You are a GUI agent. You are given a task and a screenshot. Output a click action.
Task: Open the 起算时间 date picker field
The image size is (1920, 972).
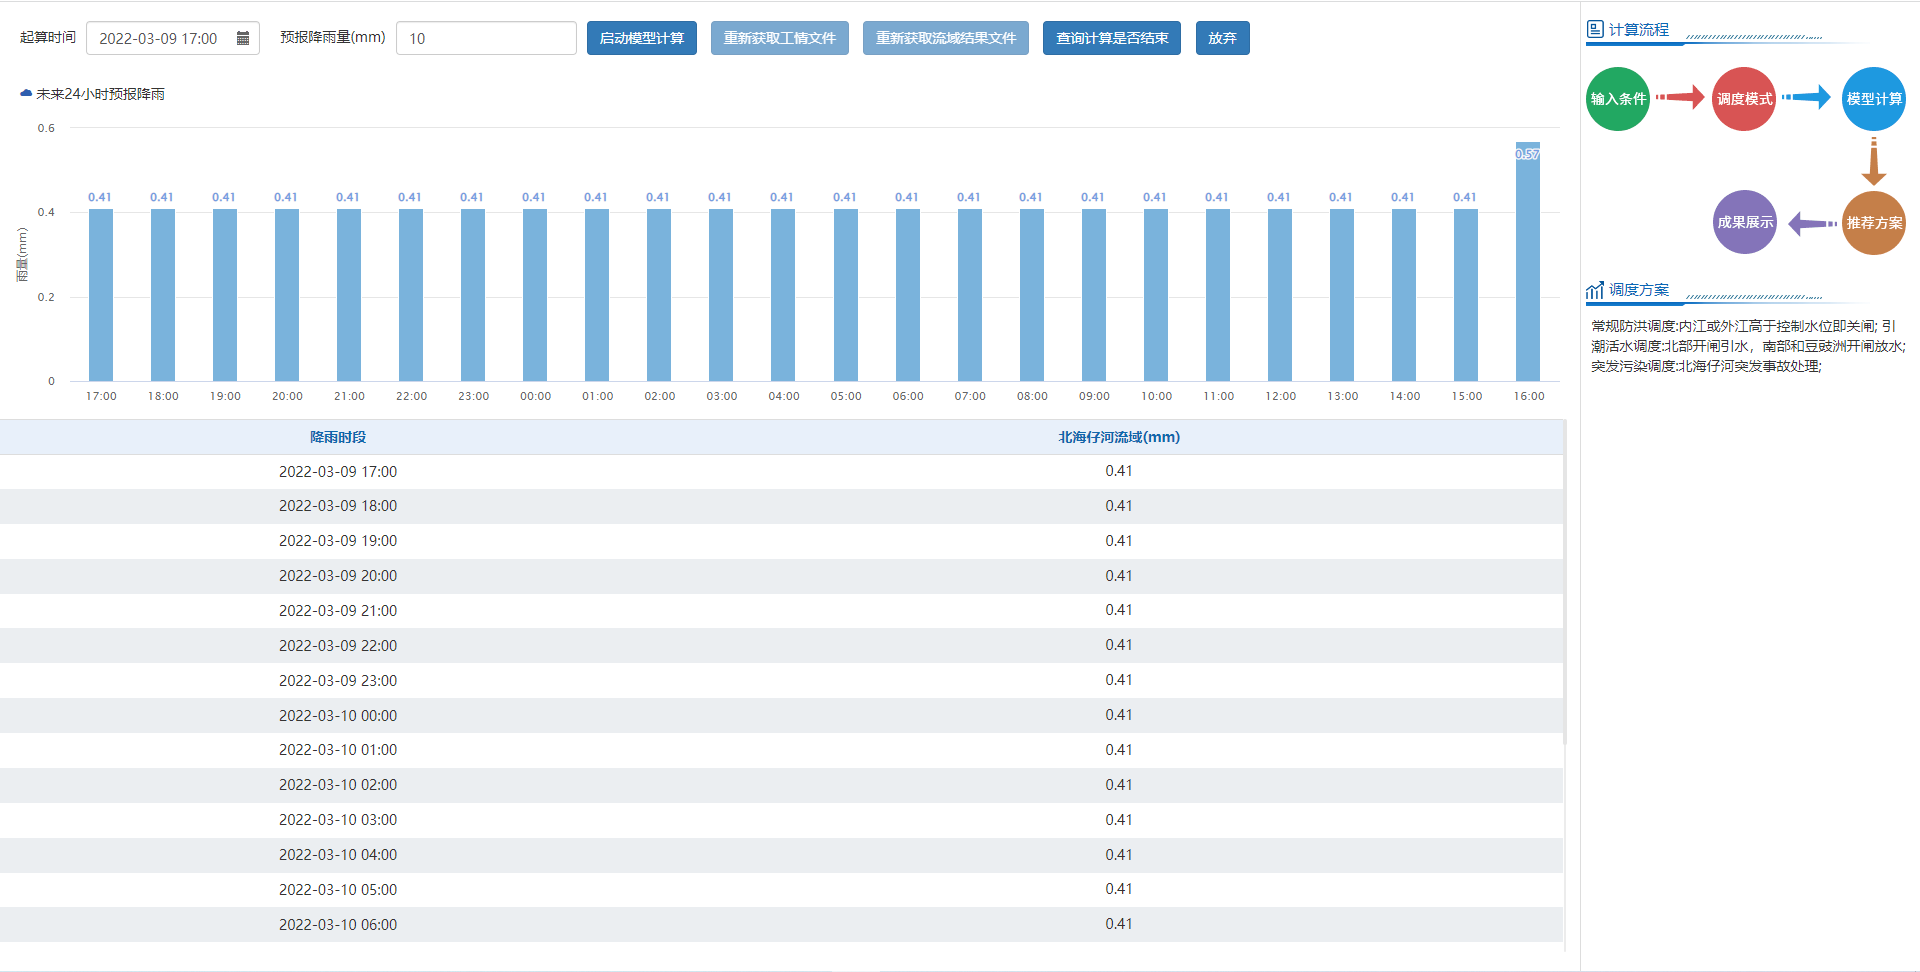click(160, 38)
